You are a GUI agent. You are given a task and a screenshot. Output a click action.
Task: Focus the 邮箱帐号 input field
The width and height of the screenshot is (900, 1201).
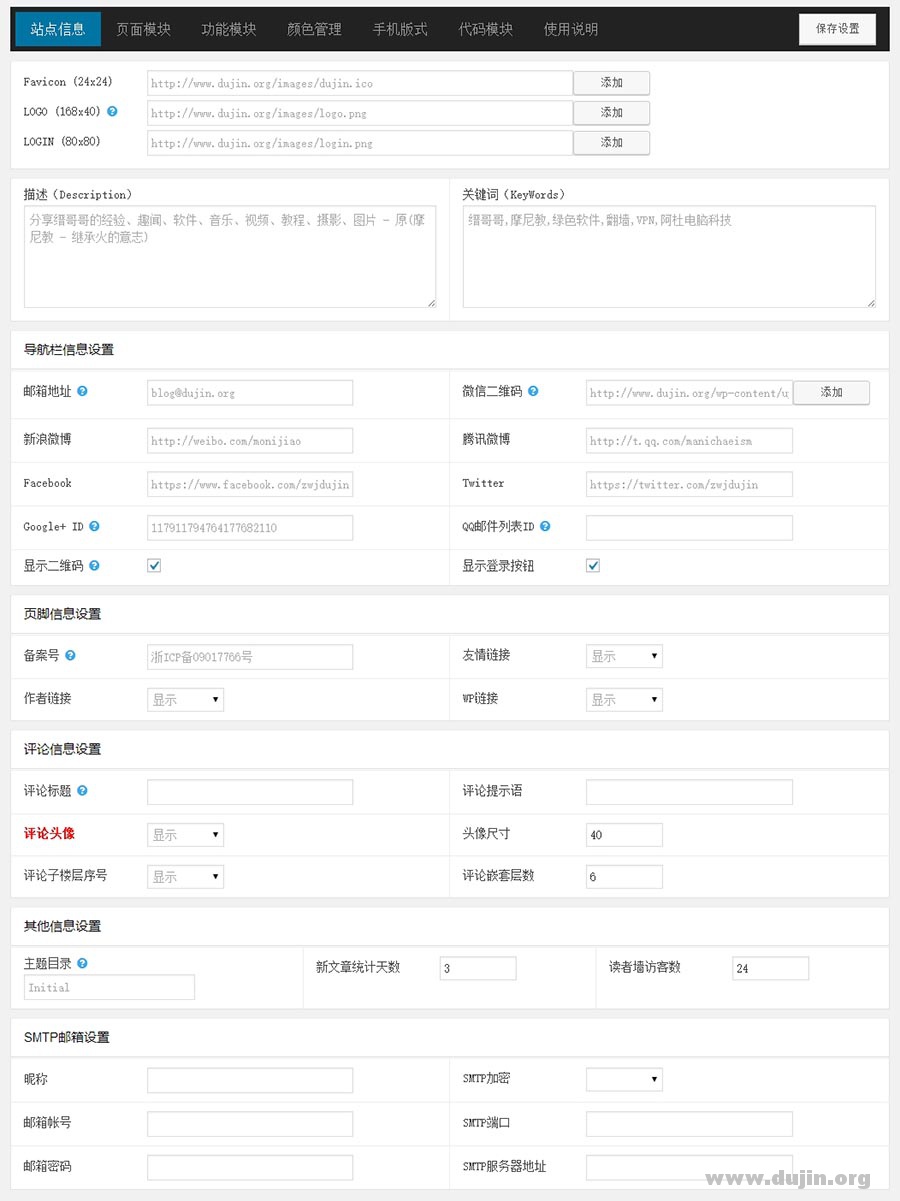[x=250, y=1124]
